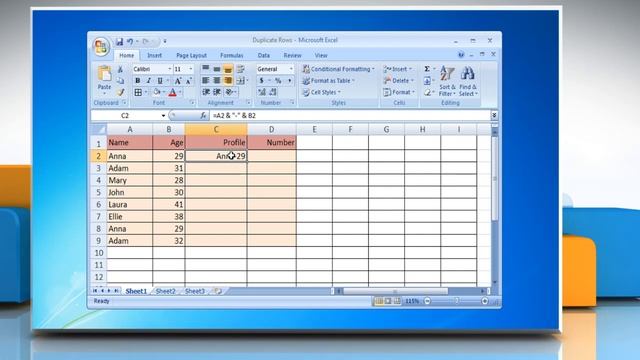Switch to the Insert ribbon tab
The width and height of the screenshot is (640, 360).
point(154,56)
